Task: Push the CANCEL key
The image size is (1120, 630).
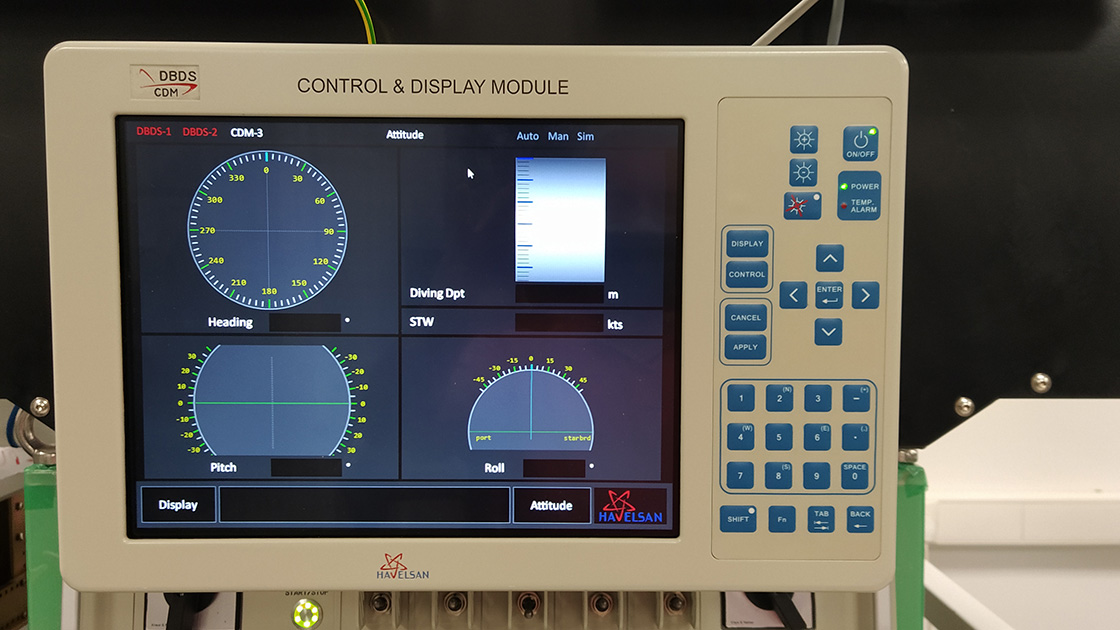Action: point(746,317)
